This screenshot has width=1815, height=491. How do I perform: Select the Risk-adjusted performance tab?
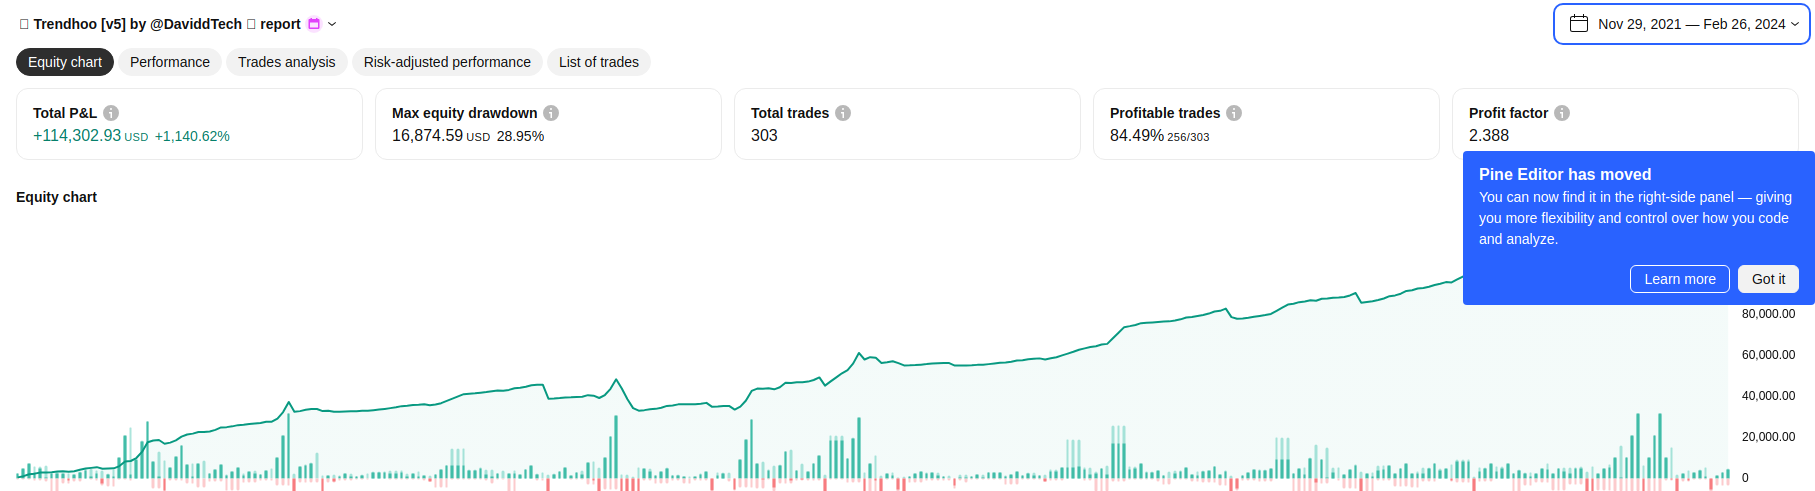447,62
